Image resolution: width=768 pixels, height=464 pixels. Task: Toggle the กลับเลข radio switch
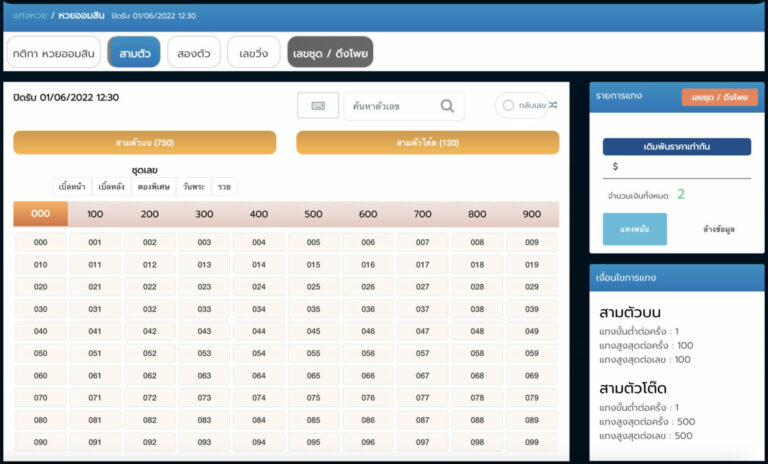[x=508, y=105]
